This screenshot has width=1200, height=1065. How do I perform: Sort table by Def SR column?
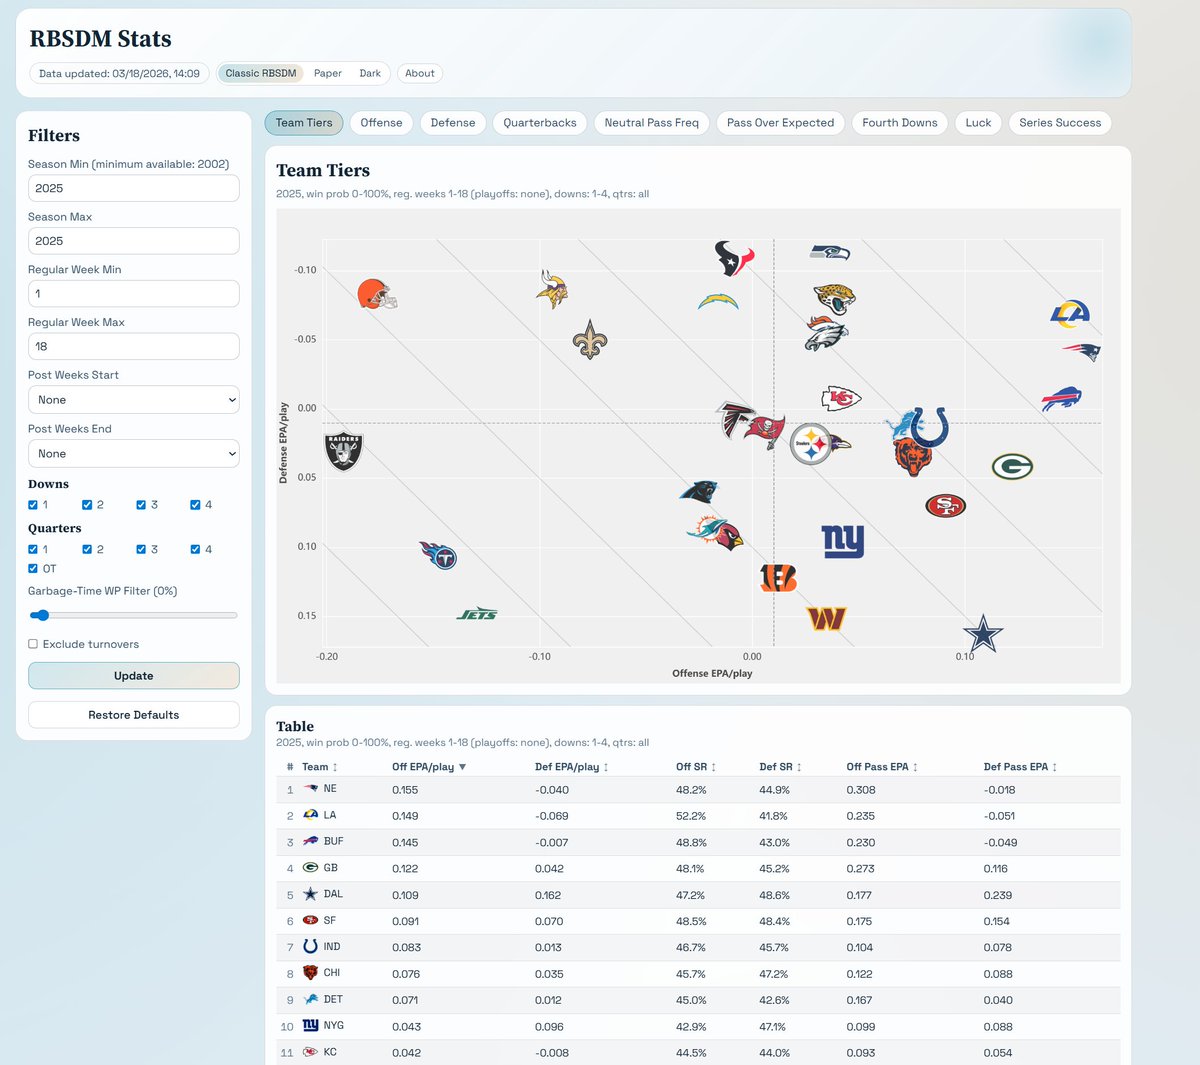pyautogui.click(x=781, y=767)
